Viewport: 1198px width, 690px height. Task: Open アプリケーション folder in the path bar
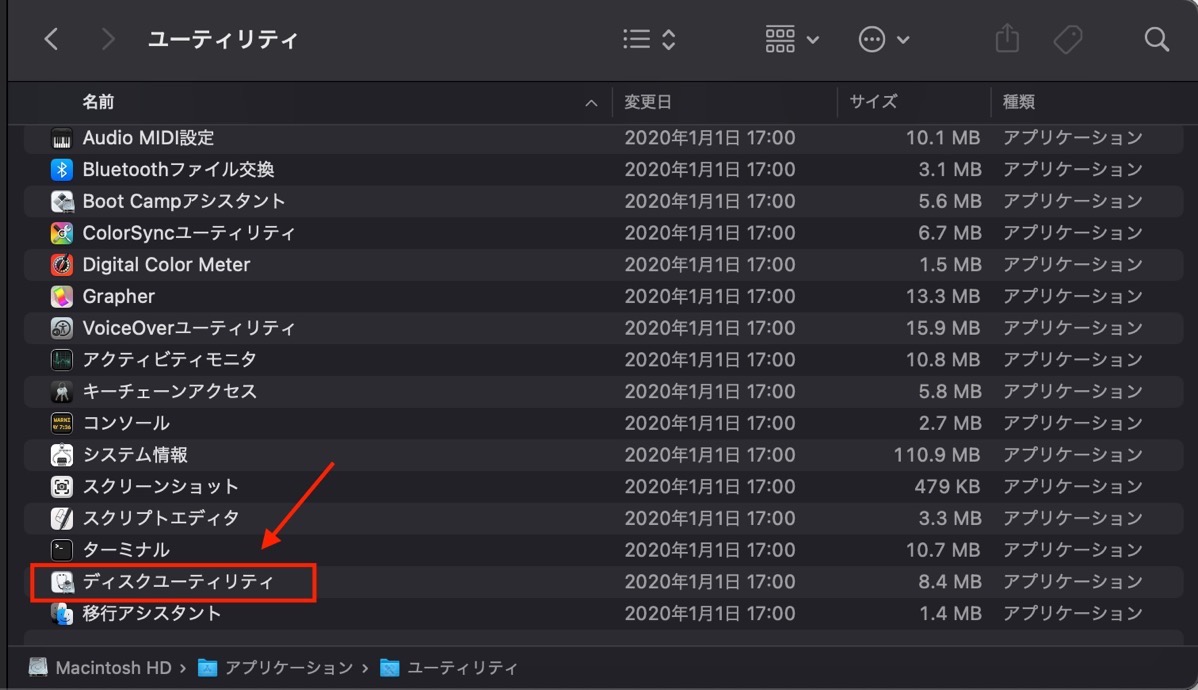click(x=276, y=667)
